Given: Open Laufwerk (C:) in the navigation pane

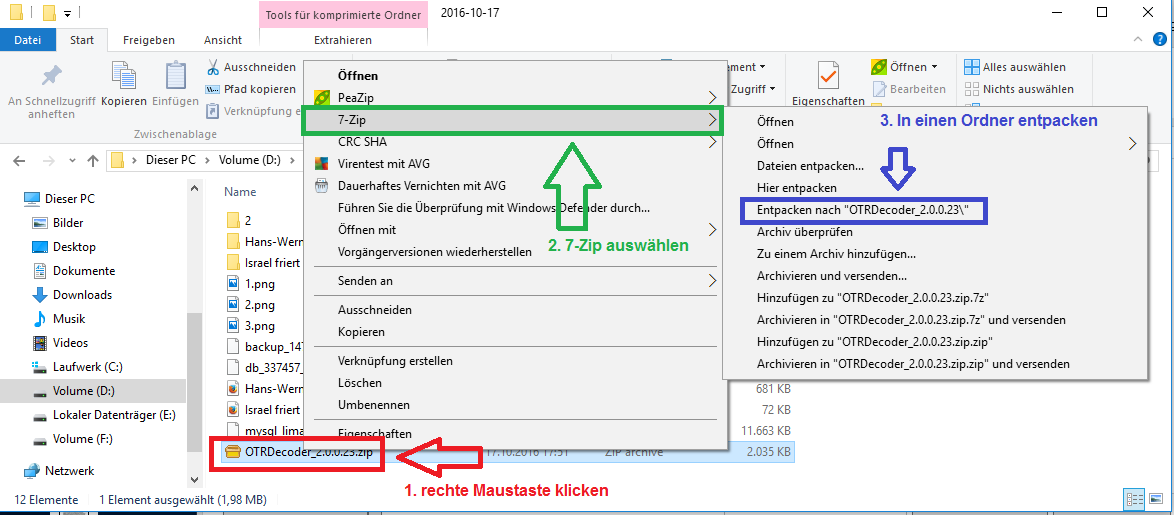Looking at the screenshot, I should point(87,367).
